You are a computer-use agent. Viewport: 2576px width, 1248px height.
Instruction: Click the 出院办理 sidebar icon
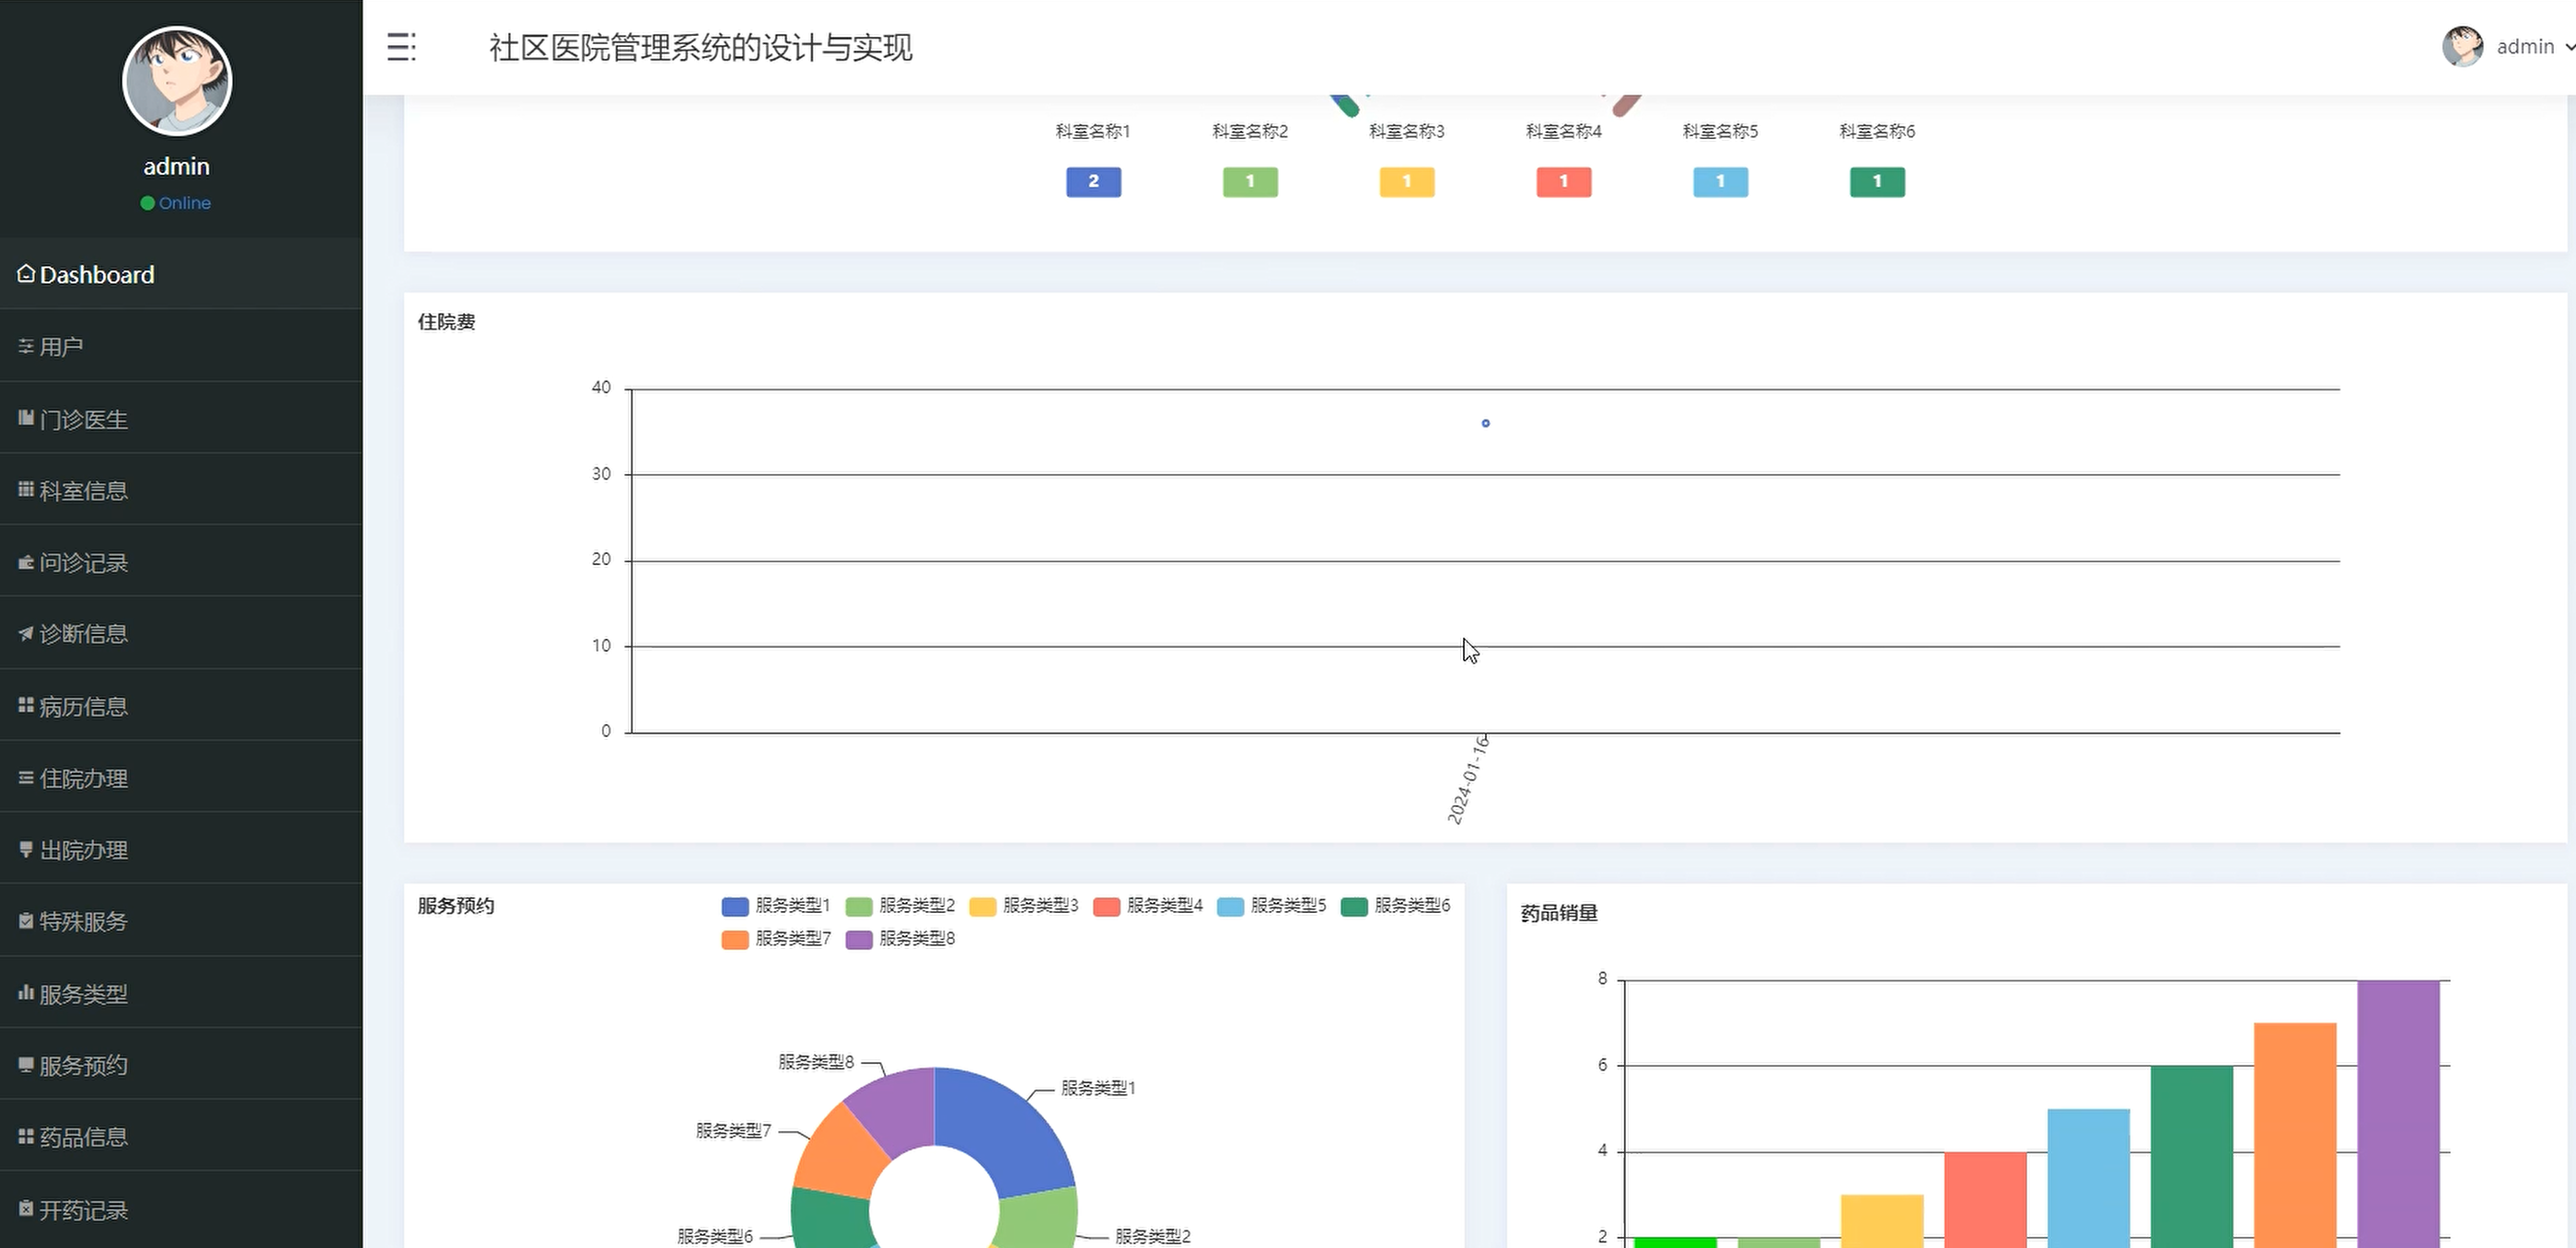[x=26, y=849]
